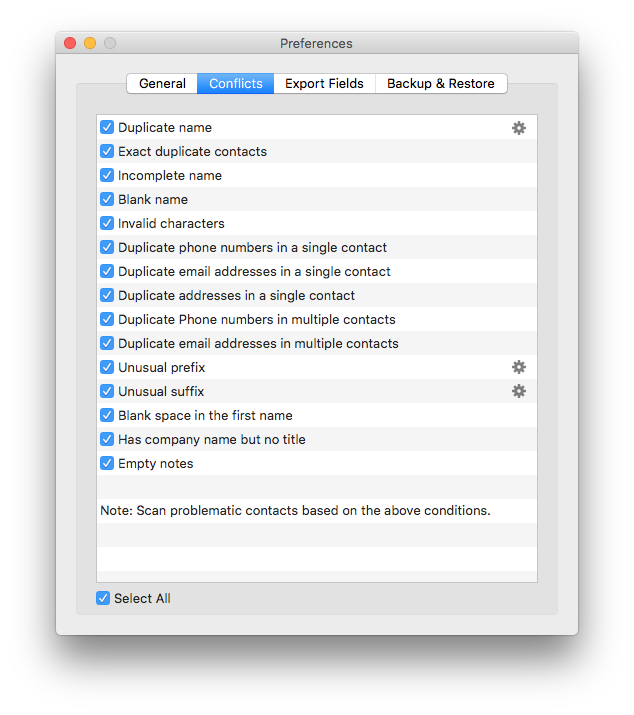Uncheck Duplicate addresses in a single contact
The height and width of the screenshot is (715, 634).
[107, 295]
